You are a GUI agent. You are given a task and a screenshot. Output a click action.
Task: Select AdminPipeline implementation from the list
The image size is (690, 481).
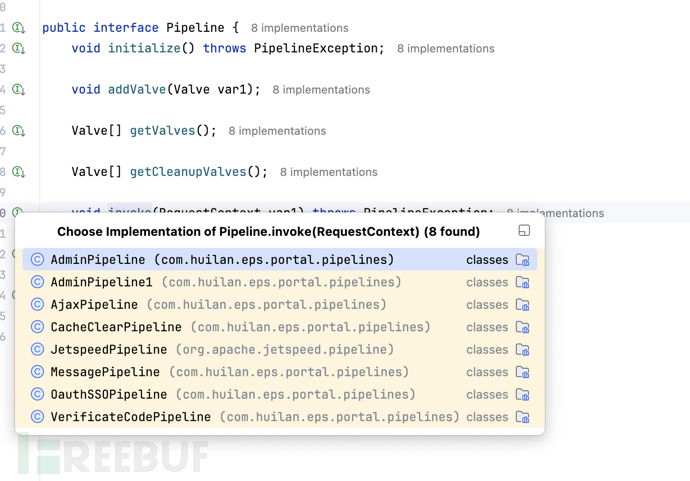click(x=98, y=260)
